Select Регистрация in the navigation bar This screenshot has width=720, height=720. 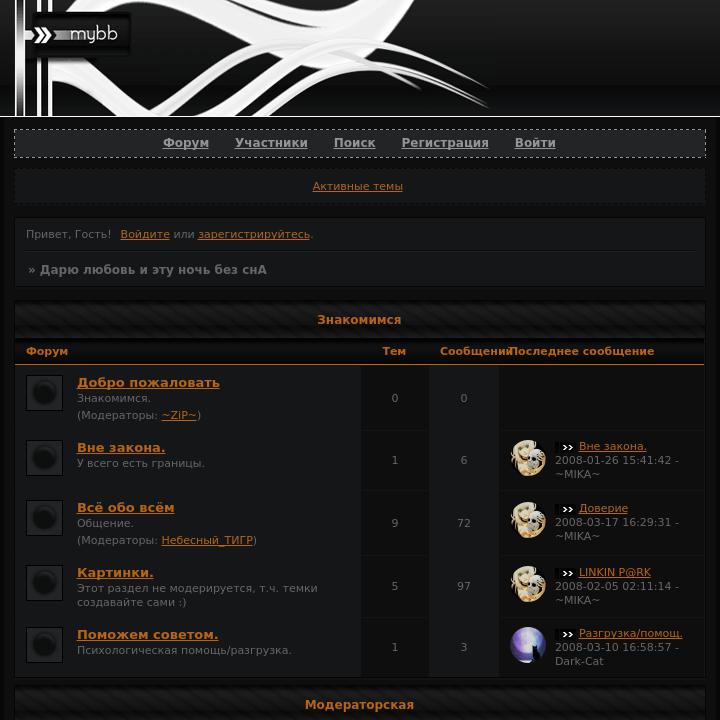tap(445, 143)
